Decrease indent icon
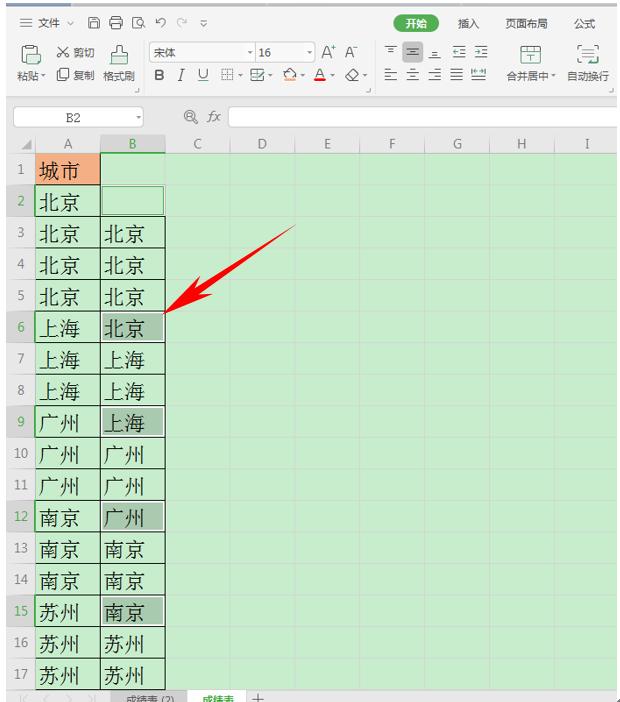 (459, 52)
